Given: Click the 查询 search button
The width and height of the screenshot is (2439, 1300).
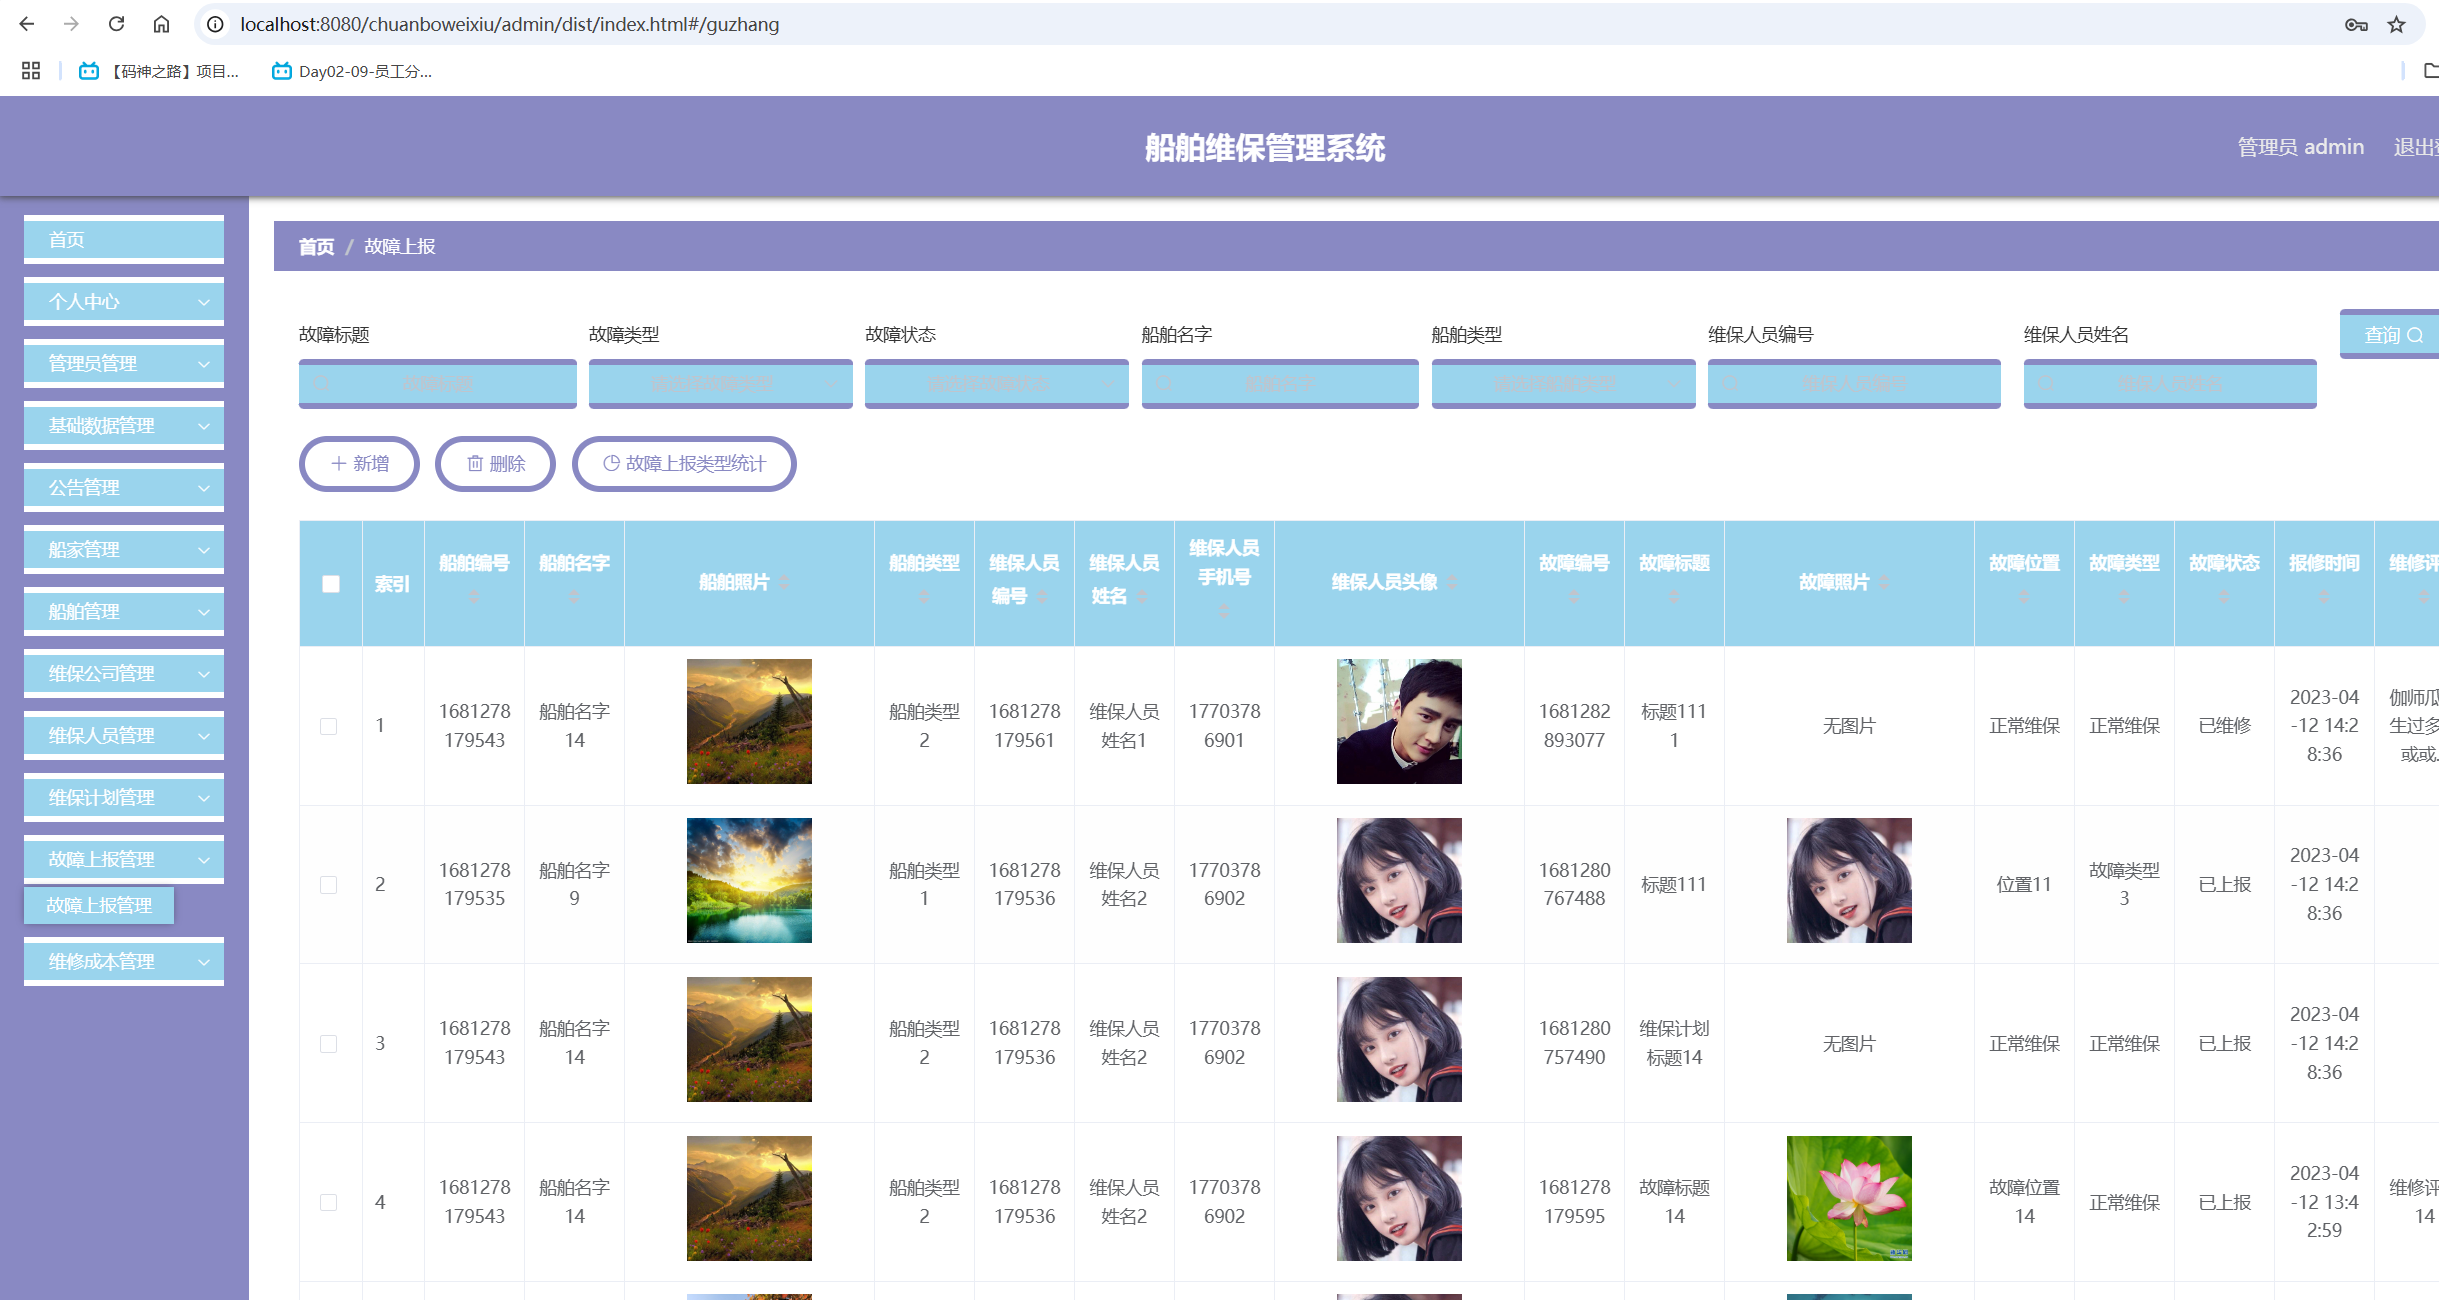Looking at the screenshot, I should point(2390,335).
